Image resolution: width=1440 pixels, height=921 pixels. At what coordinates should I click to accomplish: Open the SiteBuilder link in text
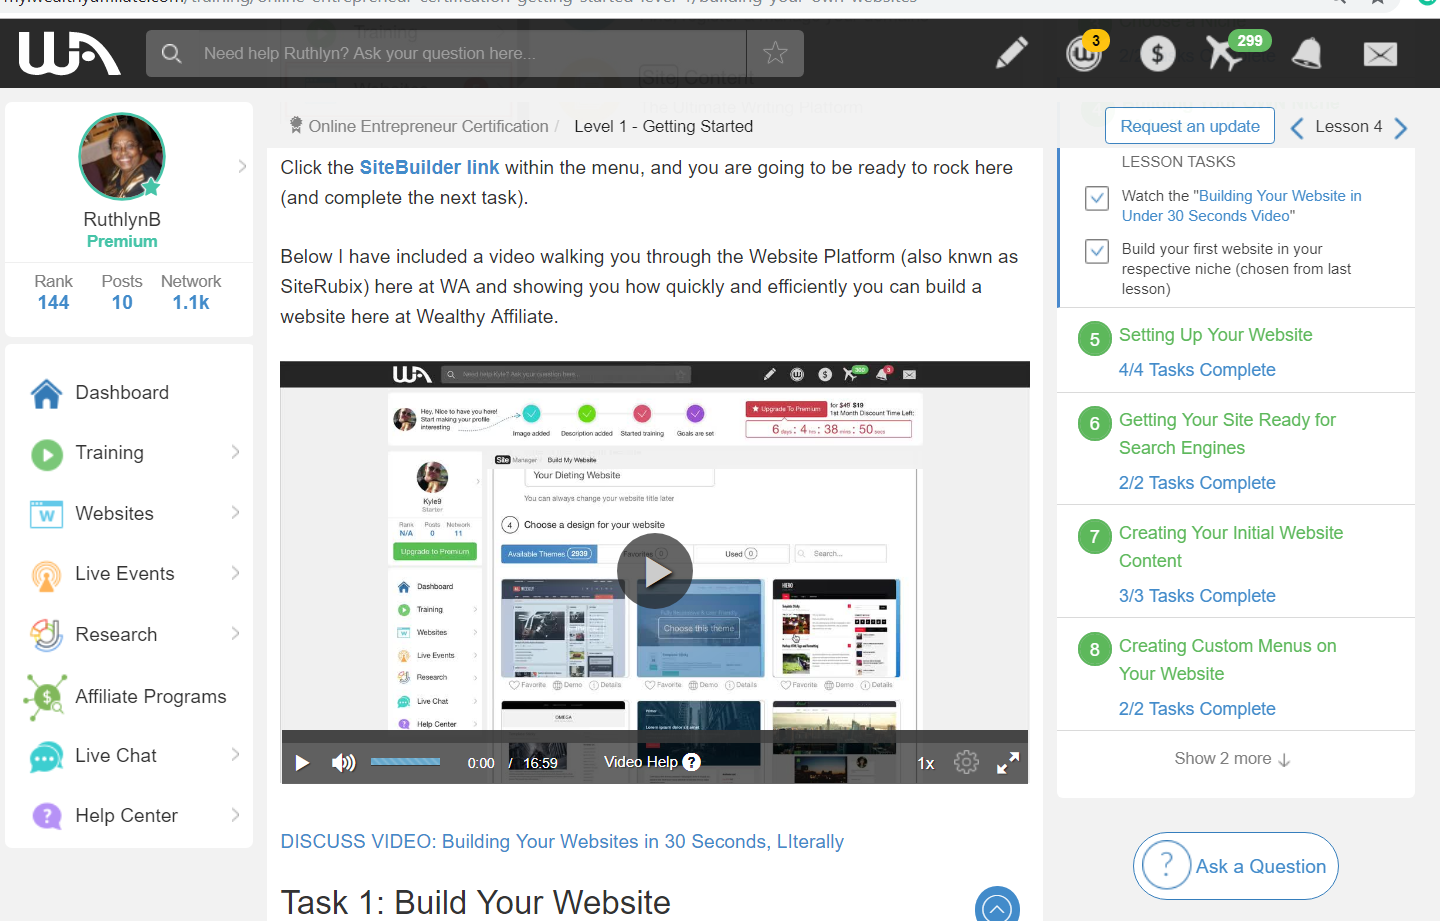[x=429, y=167]
